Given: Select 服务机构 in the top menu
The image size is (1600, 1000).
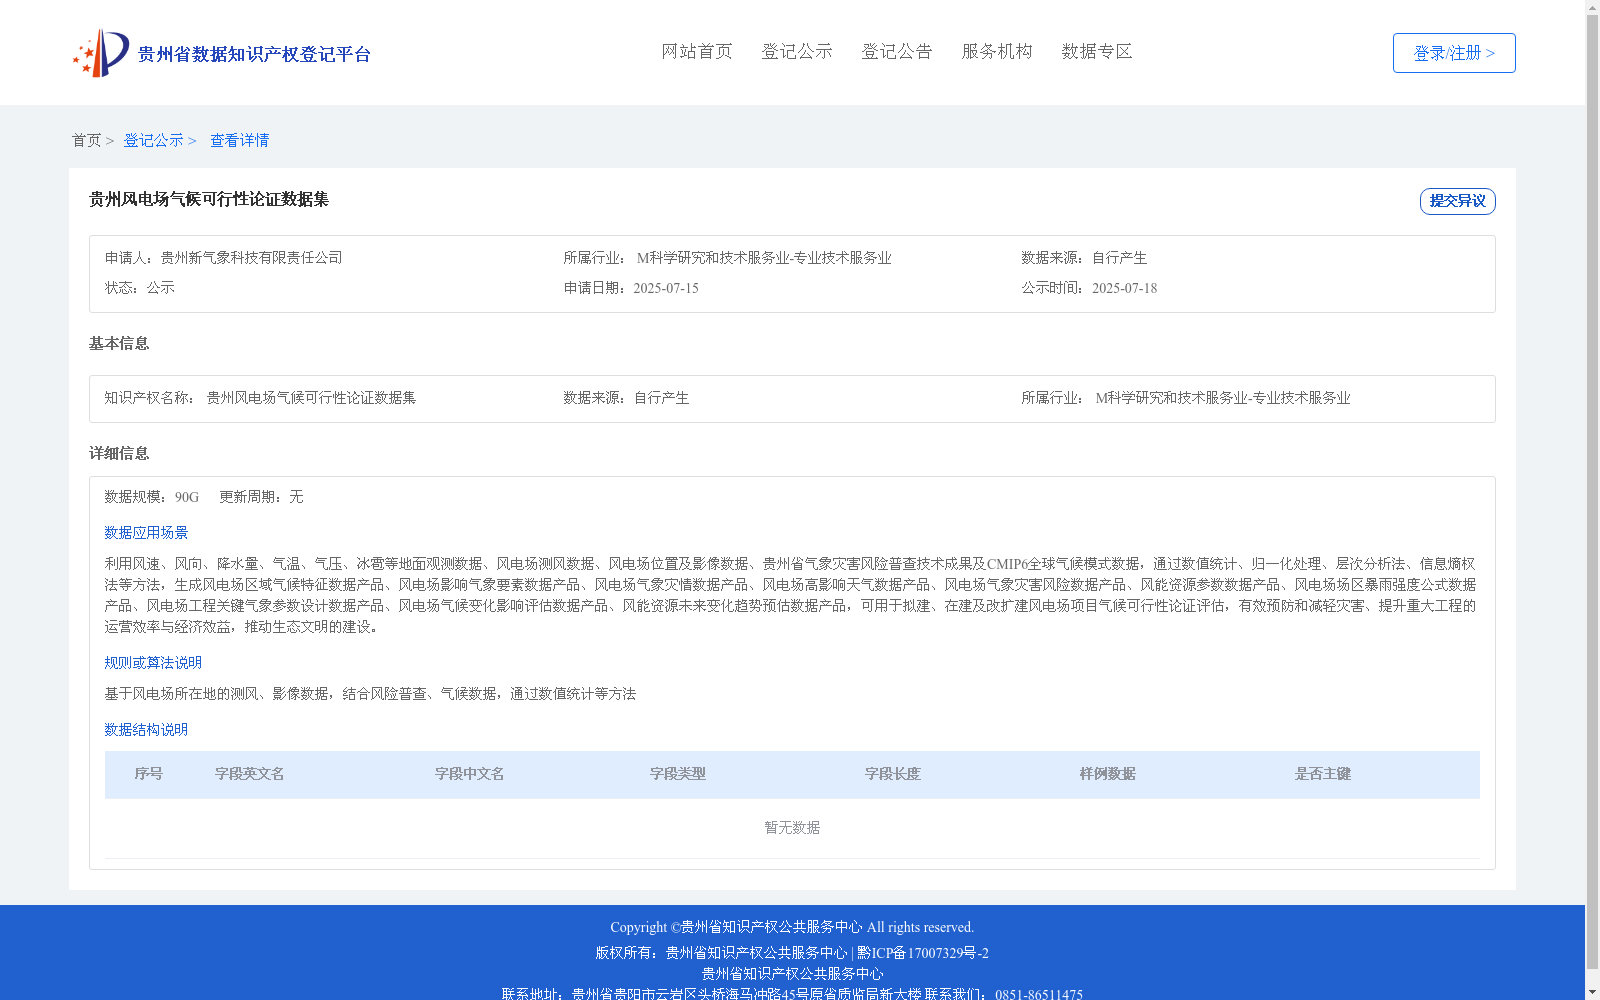Looking at the screenshot, I should 997,51.
